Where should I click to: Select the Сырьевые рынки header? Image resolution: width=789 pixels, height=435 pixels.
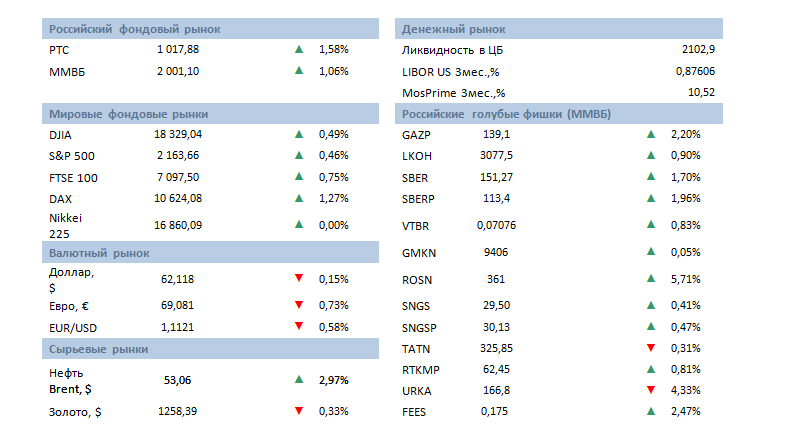tap(99, 349)
